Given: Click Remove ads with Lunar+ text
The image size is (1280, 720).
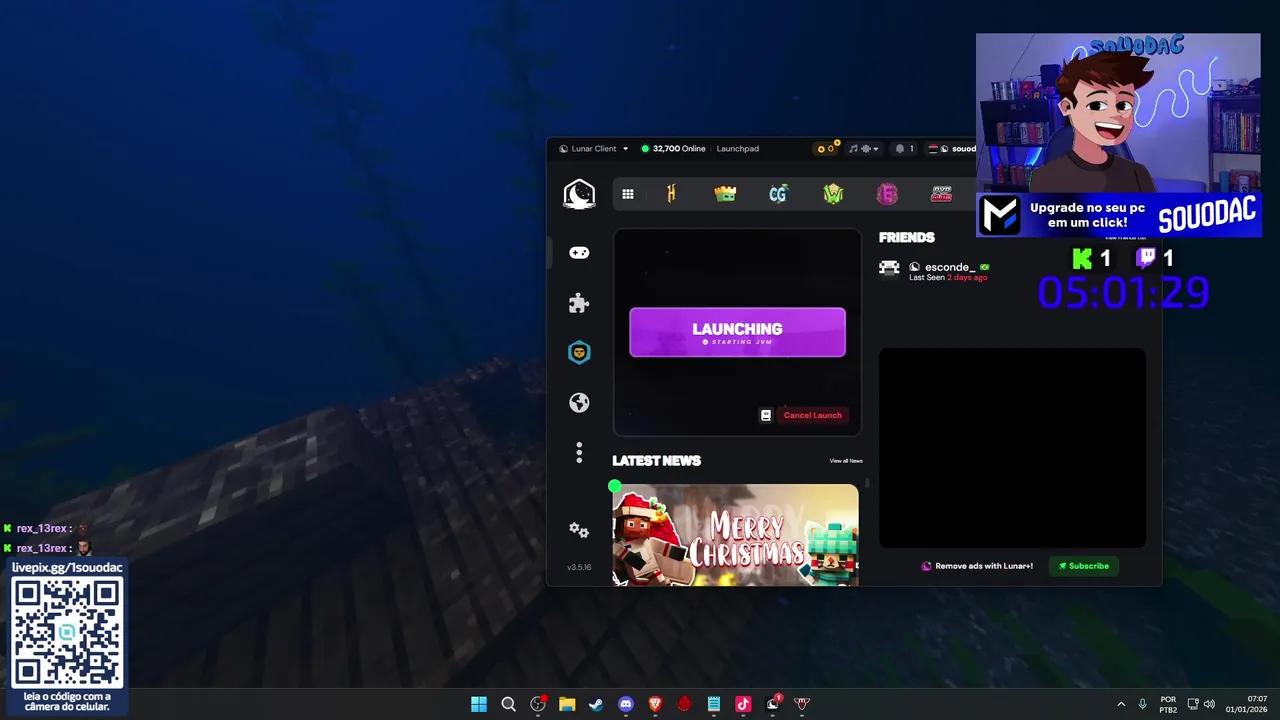Looking at the screenshot, I should click(984, 566).
